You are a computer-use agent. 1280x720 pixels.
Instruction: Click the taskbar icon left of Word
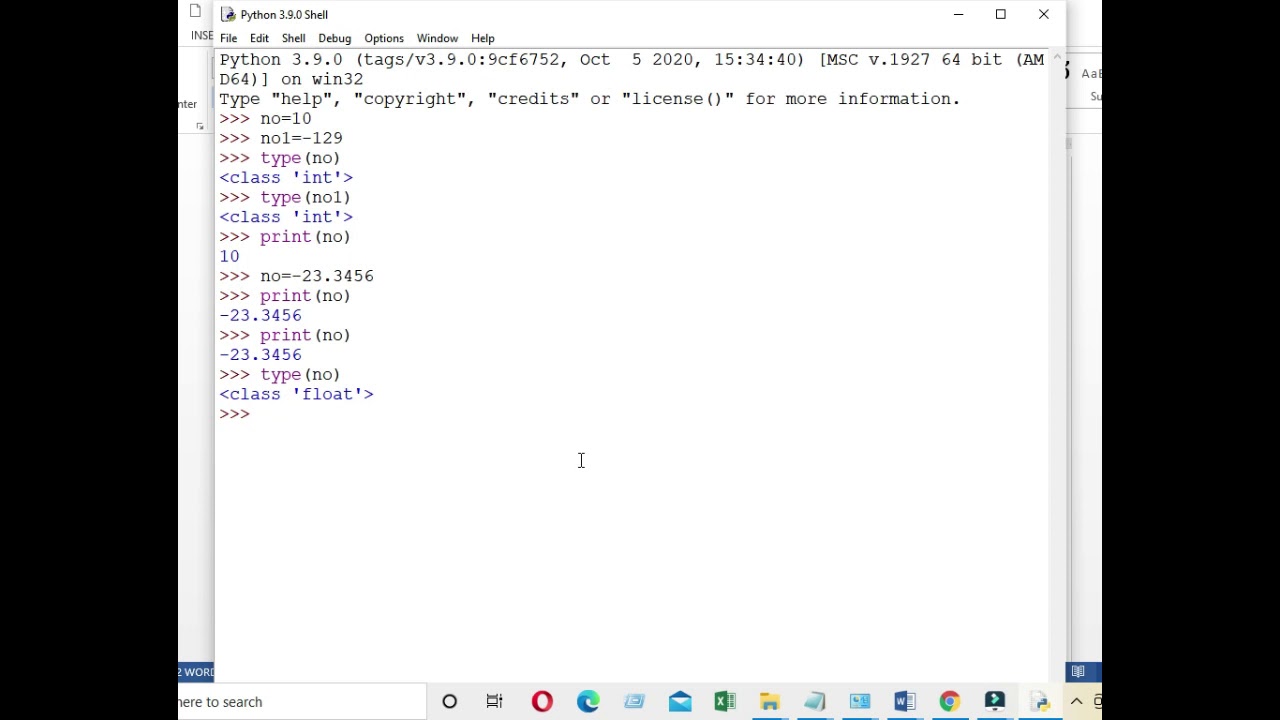click(x=859, y=702)
